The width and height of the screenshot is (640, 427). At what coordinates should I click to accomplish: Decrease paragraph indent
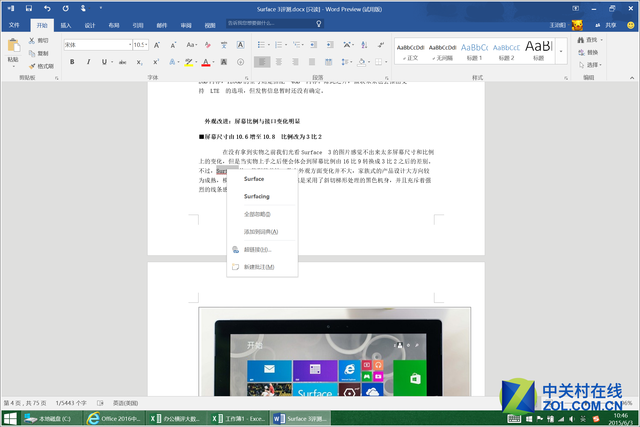coord(313,45)
